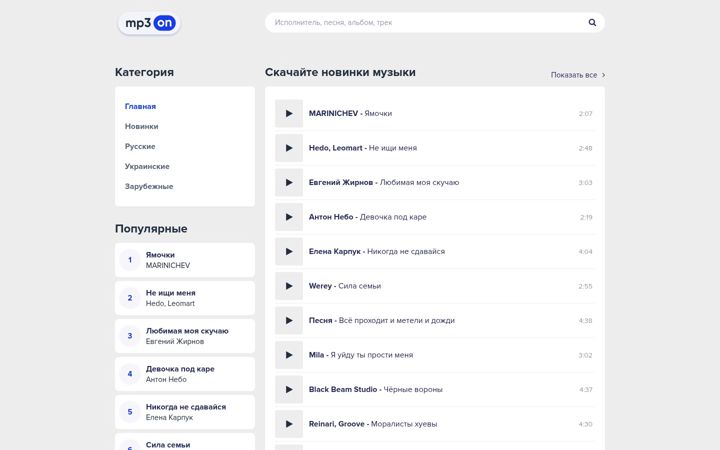Click the Категория heading
Viewport: 720px width, 450px height.
144,72
